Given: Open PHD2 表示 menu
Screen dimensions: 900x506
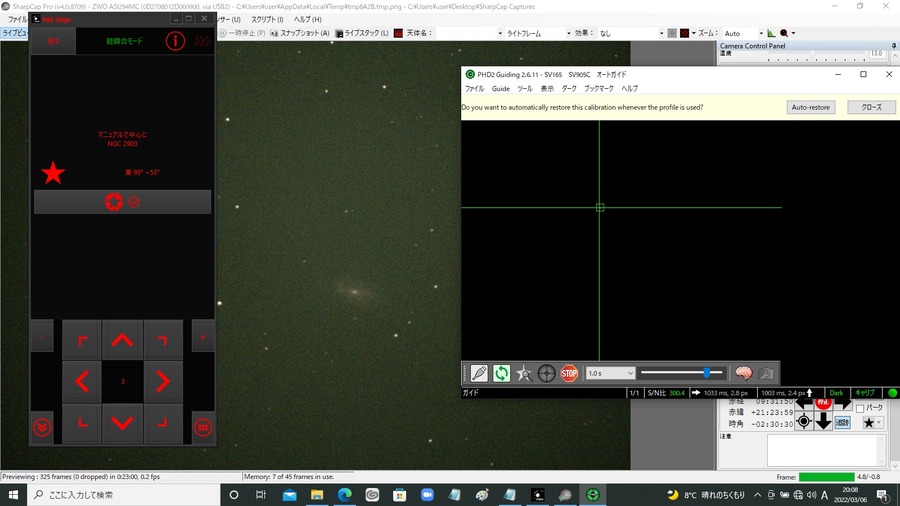Looking at the screenshot, I should tap(547, 88).
